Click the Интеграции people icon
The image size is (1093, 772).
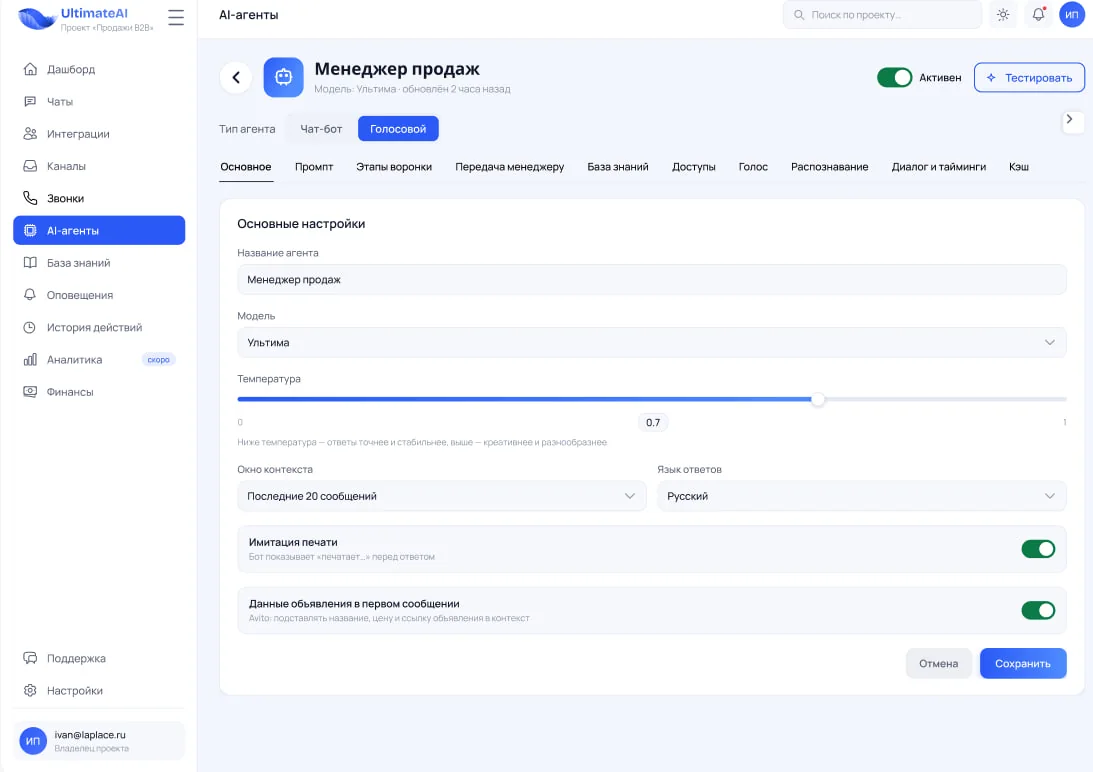[30, 133]
